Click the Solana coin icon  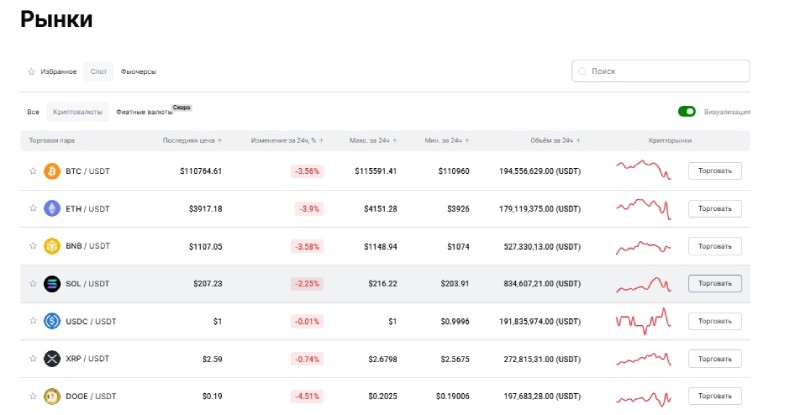tap(52, 283)
